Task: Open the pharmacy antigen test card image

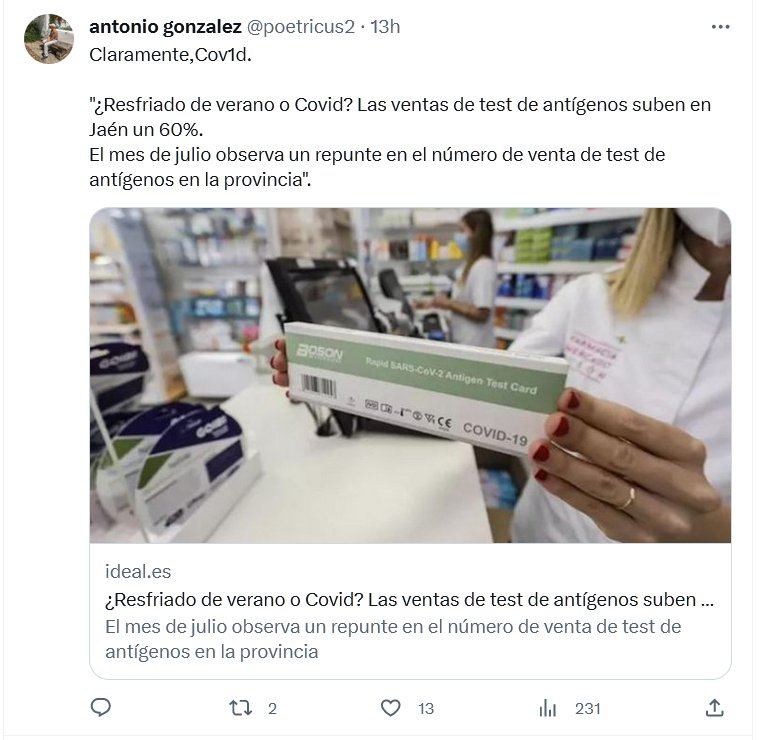Action: (410, 376)
